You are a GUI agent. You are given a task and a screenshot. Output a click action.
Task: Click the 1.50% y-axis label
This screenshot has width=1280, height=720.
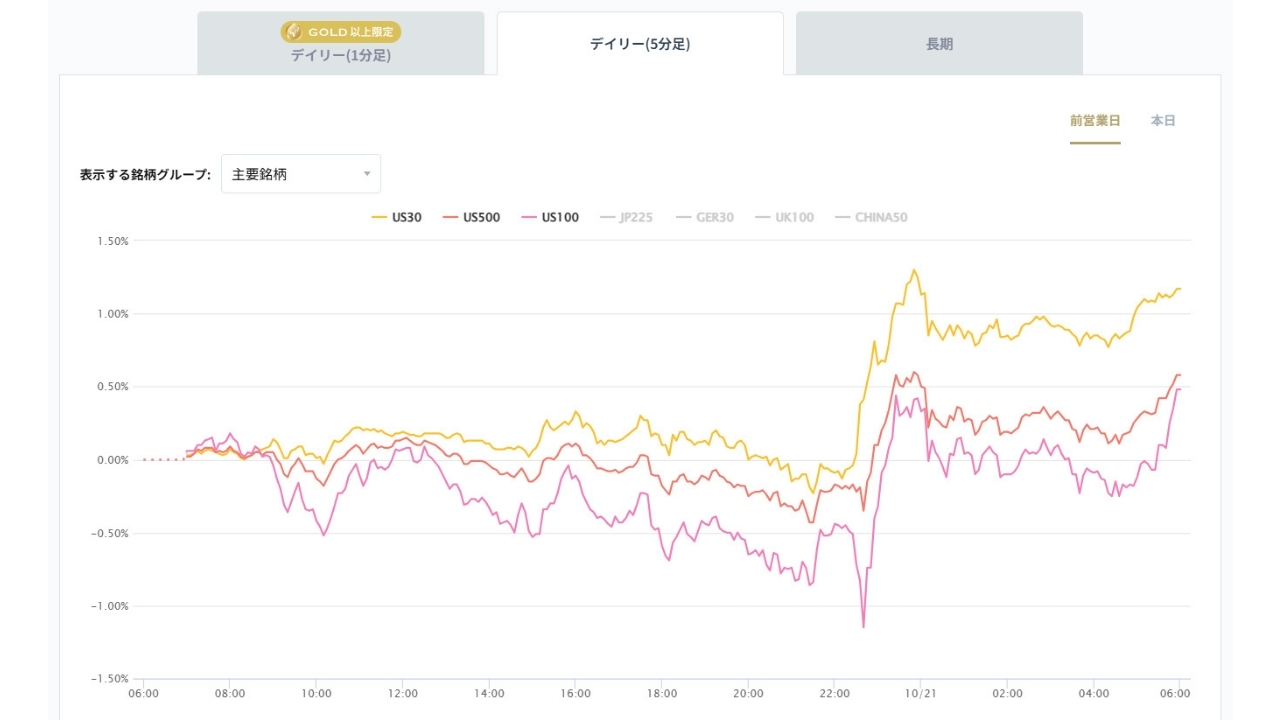pyautogui.click(x=113, y=241)
